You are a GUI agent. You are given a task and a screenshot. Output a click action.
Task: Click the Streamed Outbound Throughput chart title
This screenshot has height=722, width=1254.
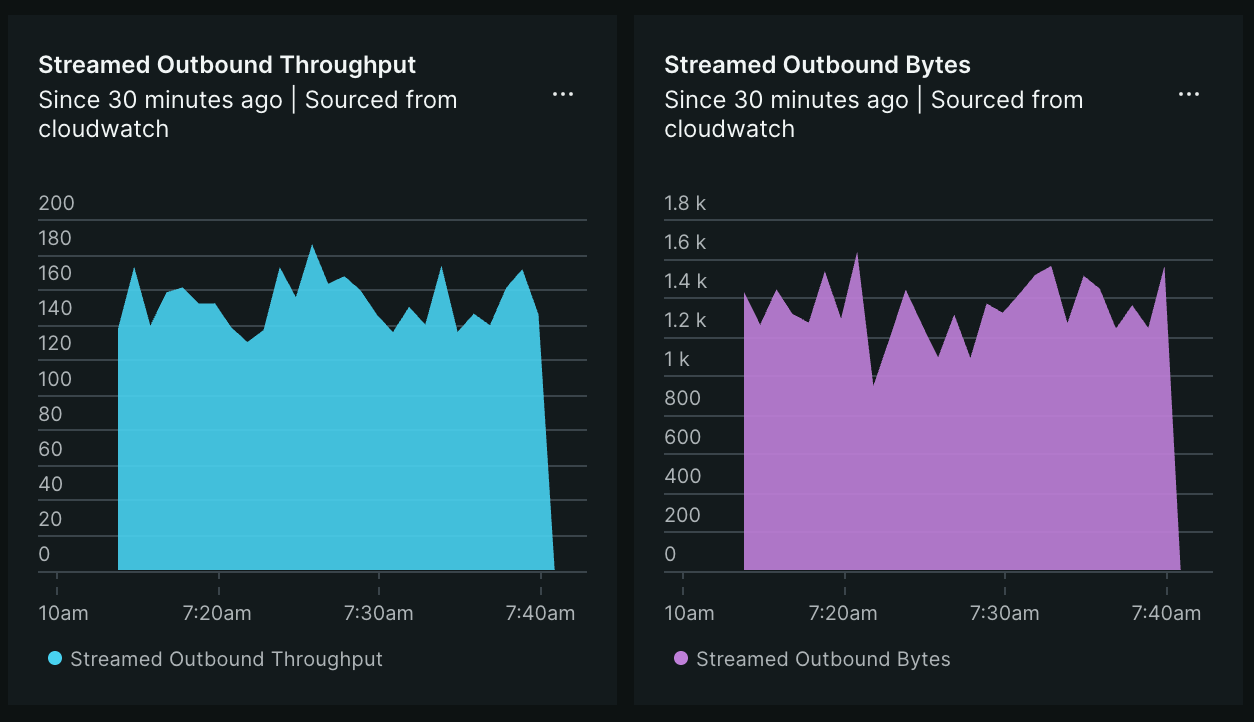[x=227, y=65]
